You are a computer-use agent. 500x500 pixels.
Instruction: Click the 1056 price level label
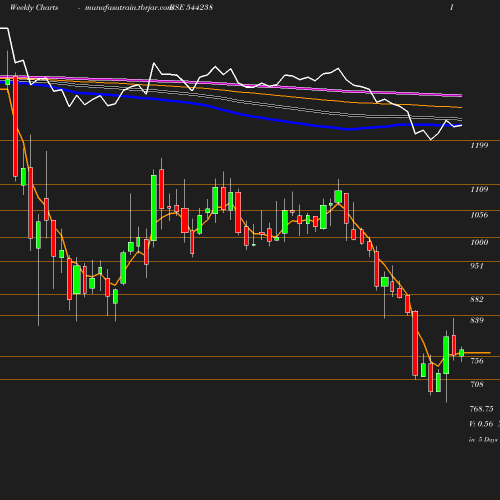click(479, 215)
